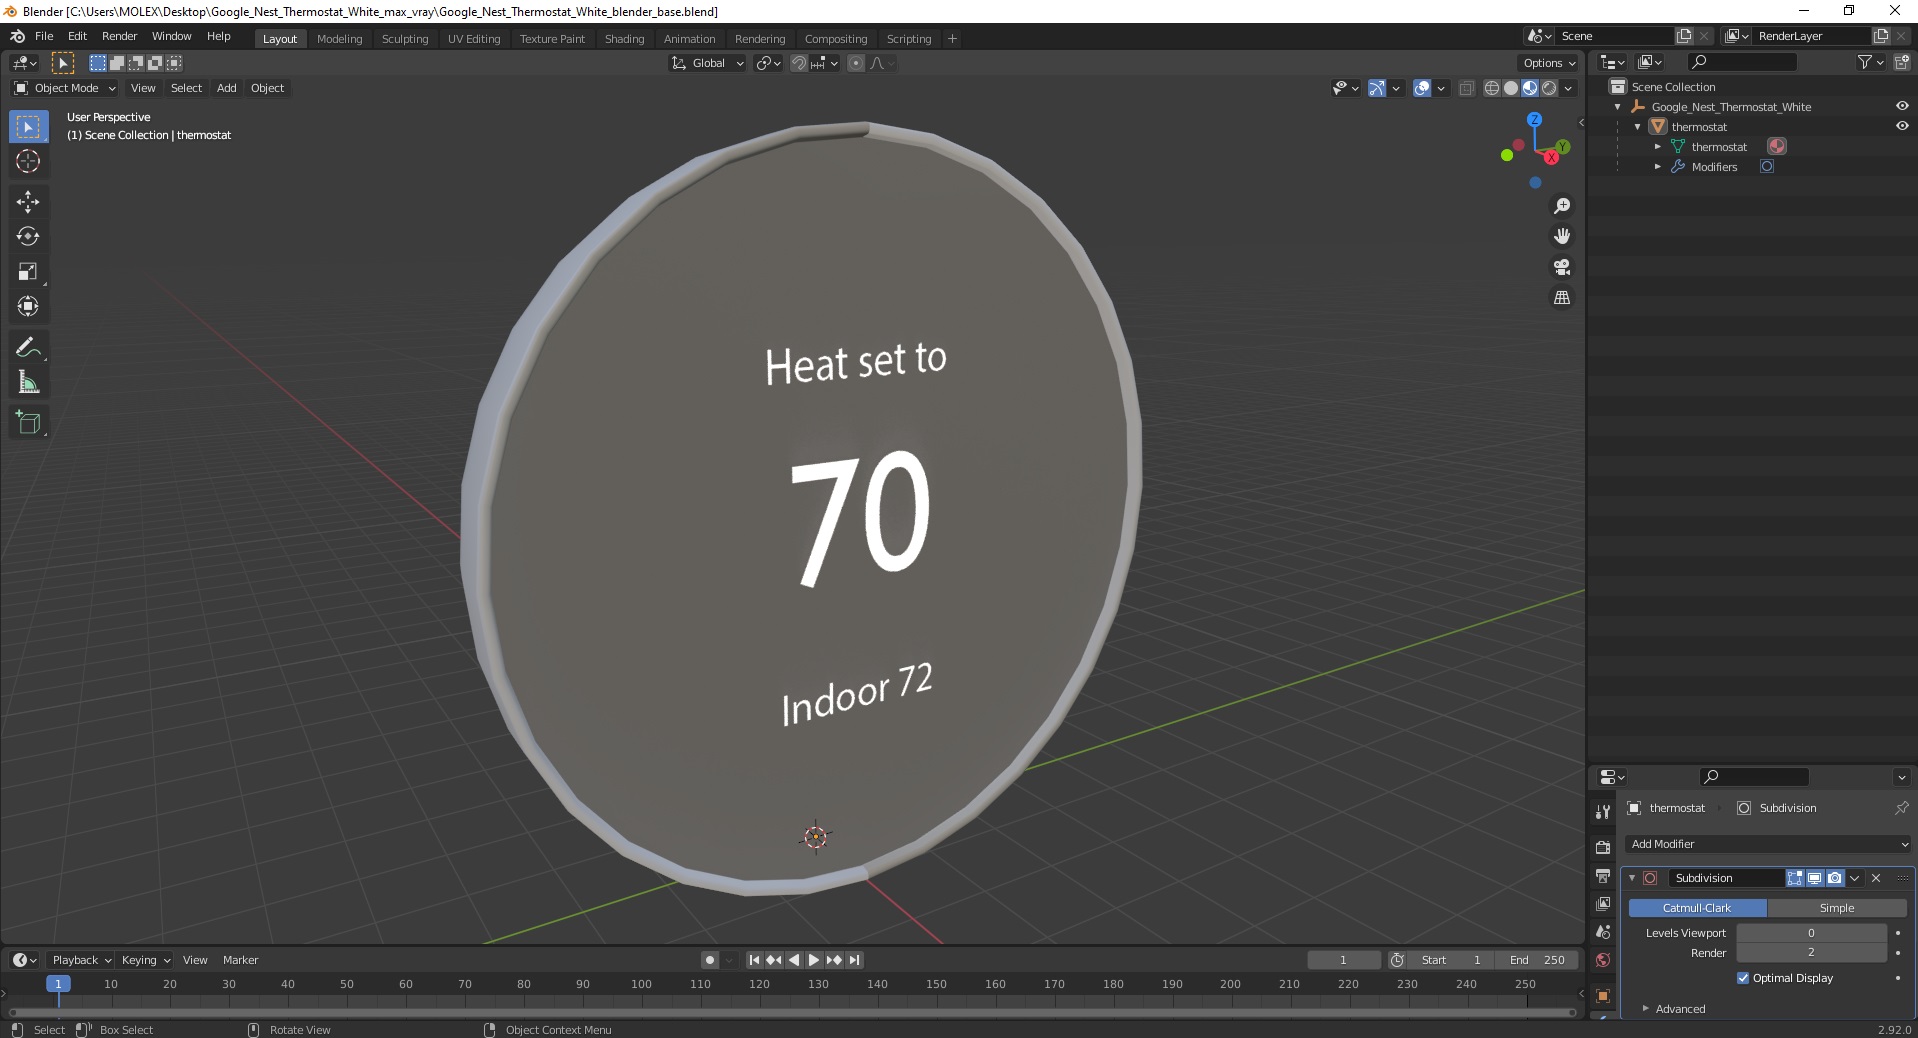Viewport: 1918px width, 1038px height.
Task: Switch perspective/orthographic grid icon
Action: click(1561, 298)
